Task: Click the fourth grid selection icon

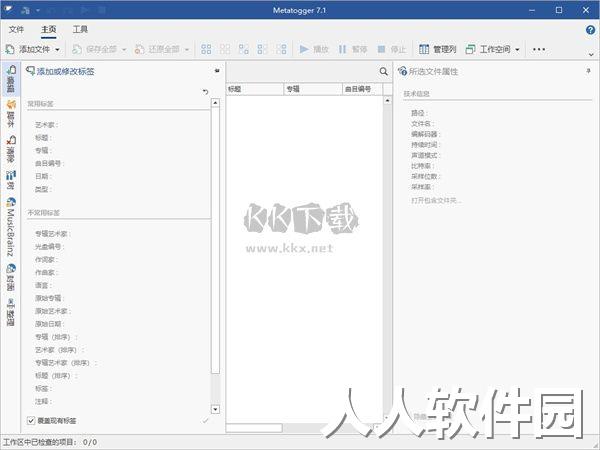Action: [x=262, y=49]
